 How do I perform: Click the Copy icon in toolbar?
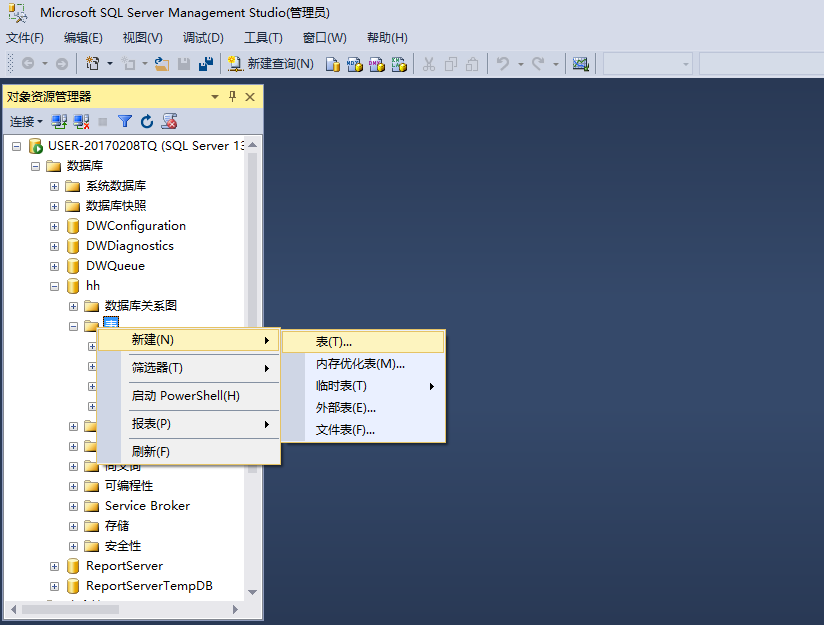[450, 64]
